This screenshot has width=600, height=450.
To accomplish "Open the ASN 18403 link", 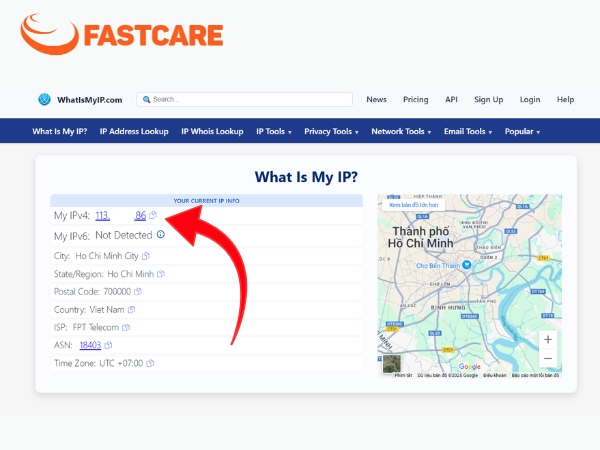I will pos(90,345).
